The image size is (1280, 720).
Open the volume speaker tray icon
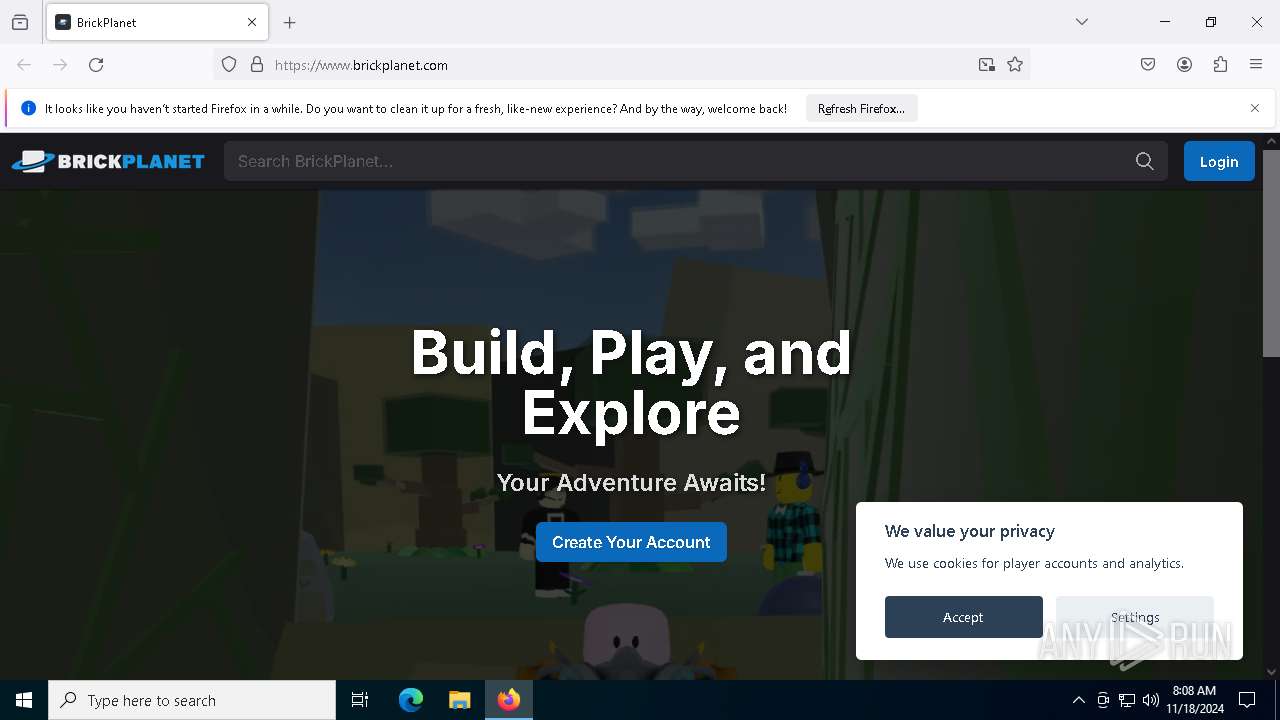click(x=1151, y=700)
